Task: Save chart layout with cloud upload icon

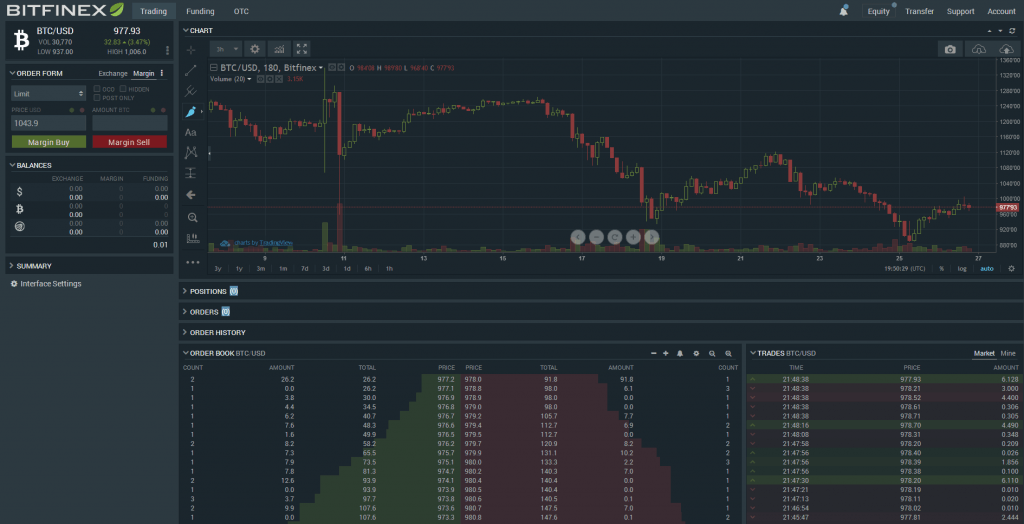Action: [x=1005, y=49]
